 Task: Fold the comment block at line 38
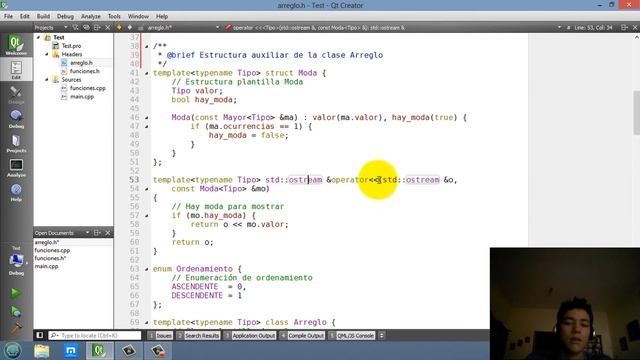pos(147,46)
